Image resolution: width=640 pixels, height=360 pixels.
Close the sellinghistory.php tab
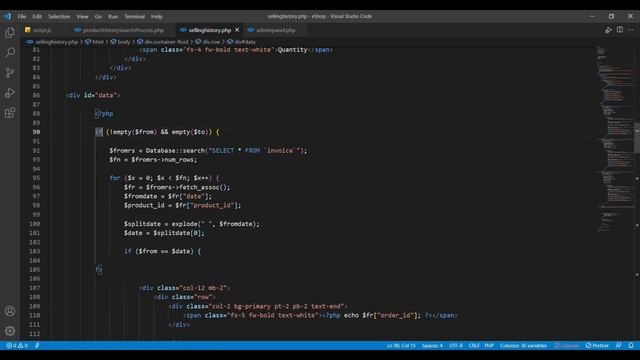click(237, 30)
